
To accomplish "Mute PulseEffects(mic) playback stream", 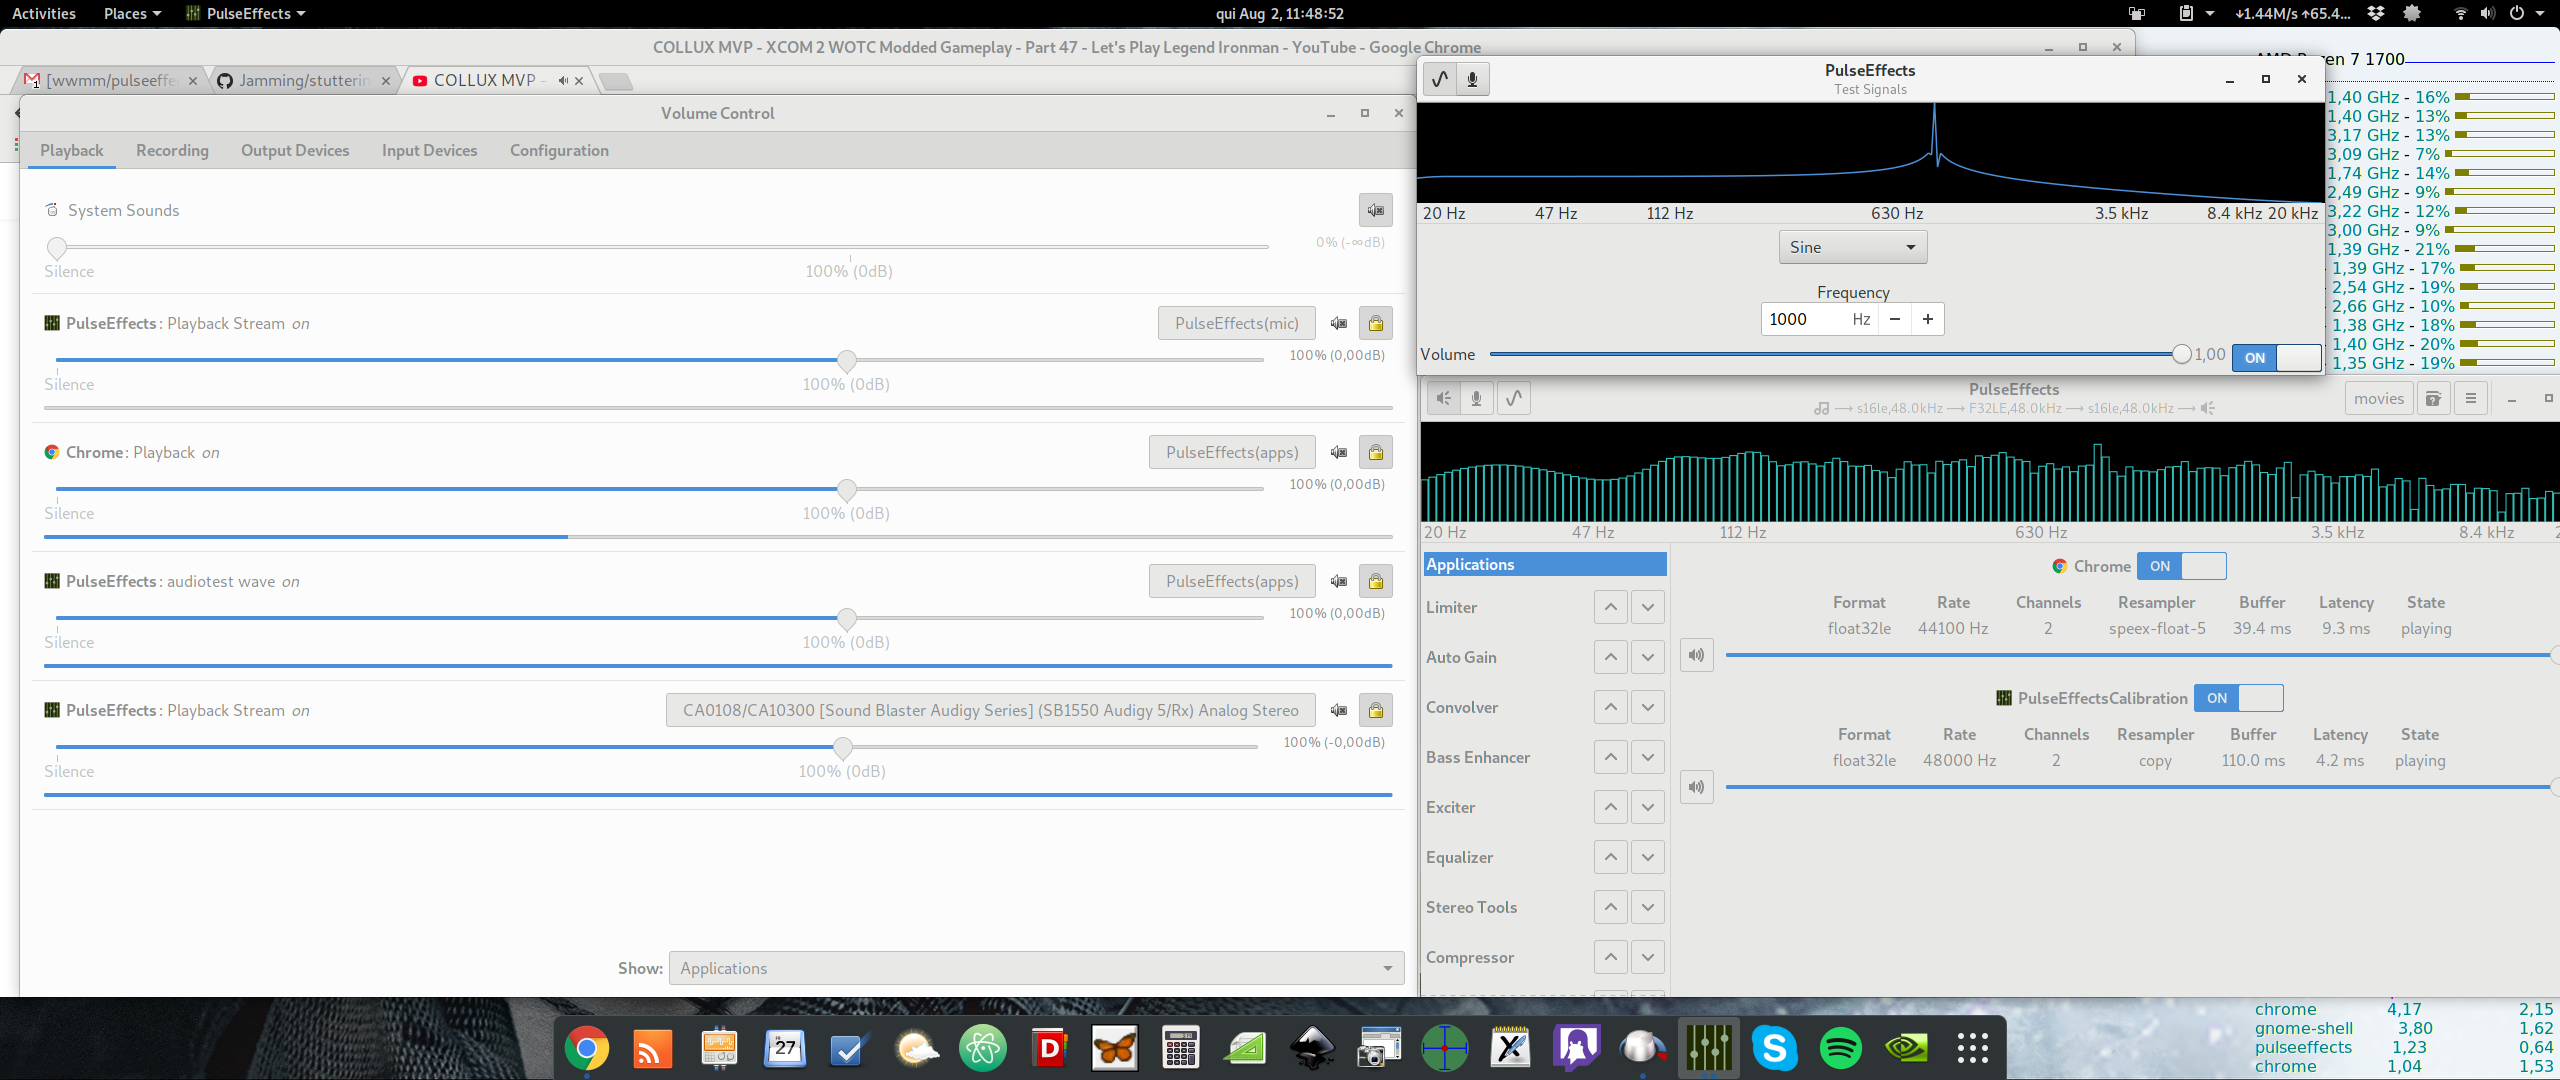I will [1339, 323].
